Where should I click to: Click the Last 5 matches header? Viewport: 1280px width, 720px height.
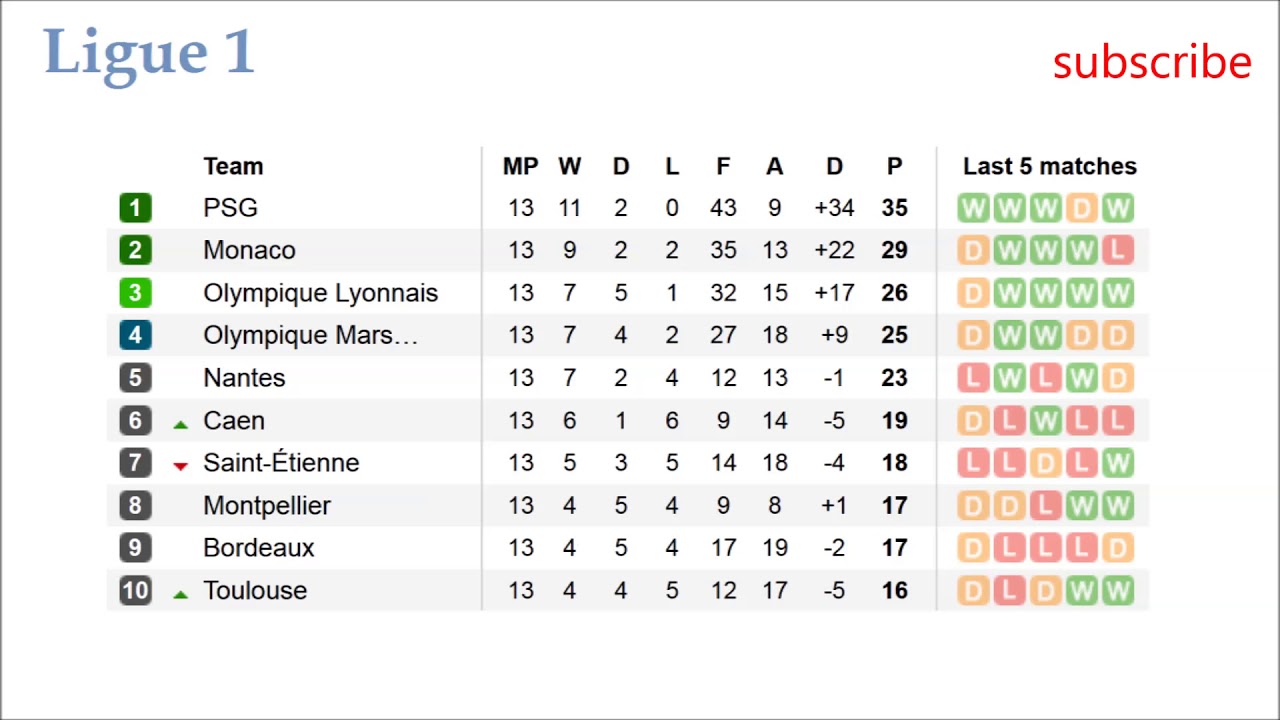[1049, 166]
